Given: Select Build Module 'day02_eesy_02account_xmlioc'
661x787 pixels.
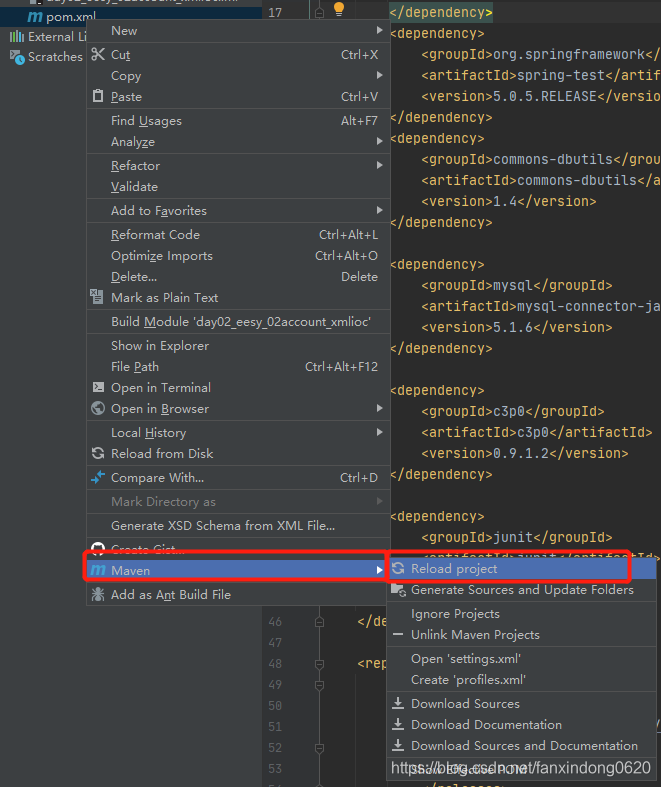Looking at the screenshot, I should 238,322.
